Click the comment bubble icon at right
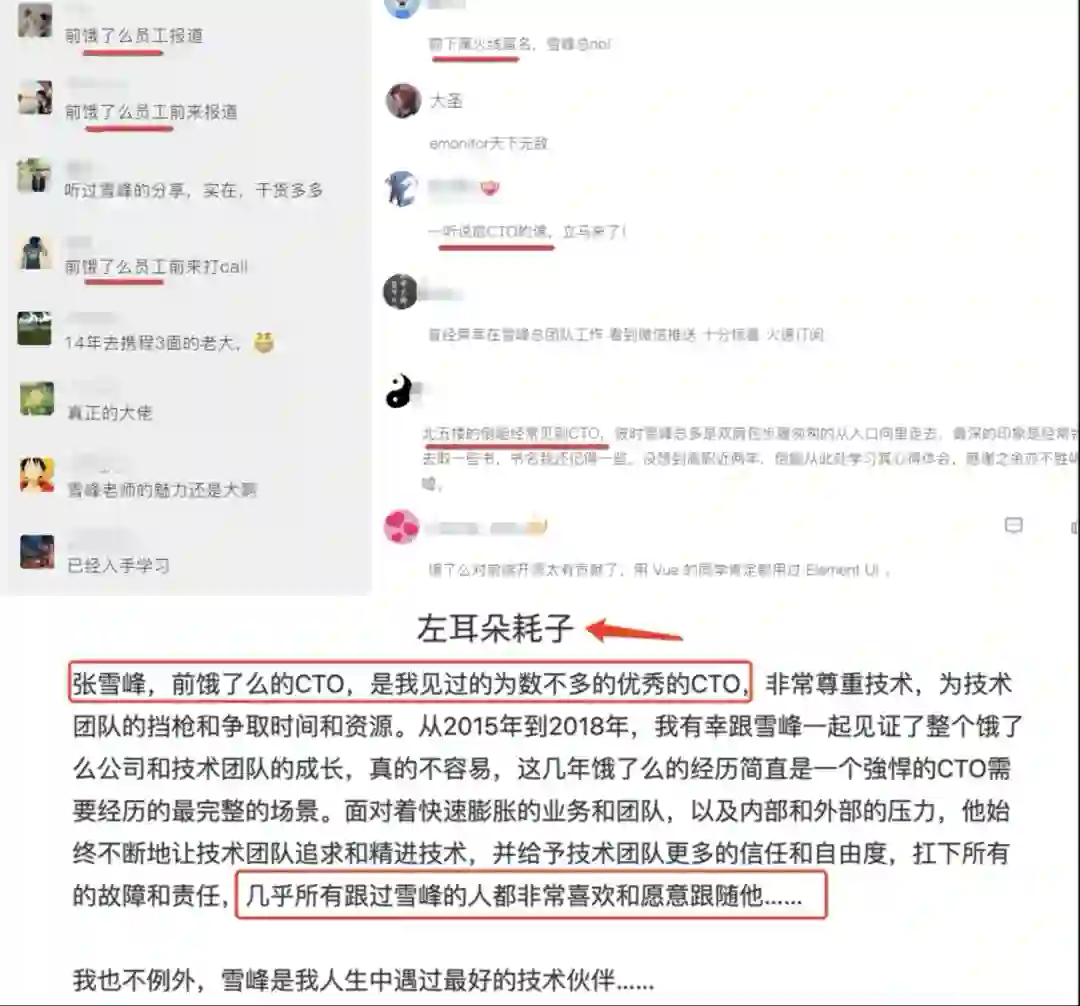The height and width of the screenshot is (1006, 1080). 1013,525
